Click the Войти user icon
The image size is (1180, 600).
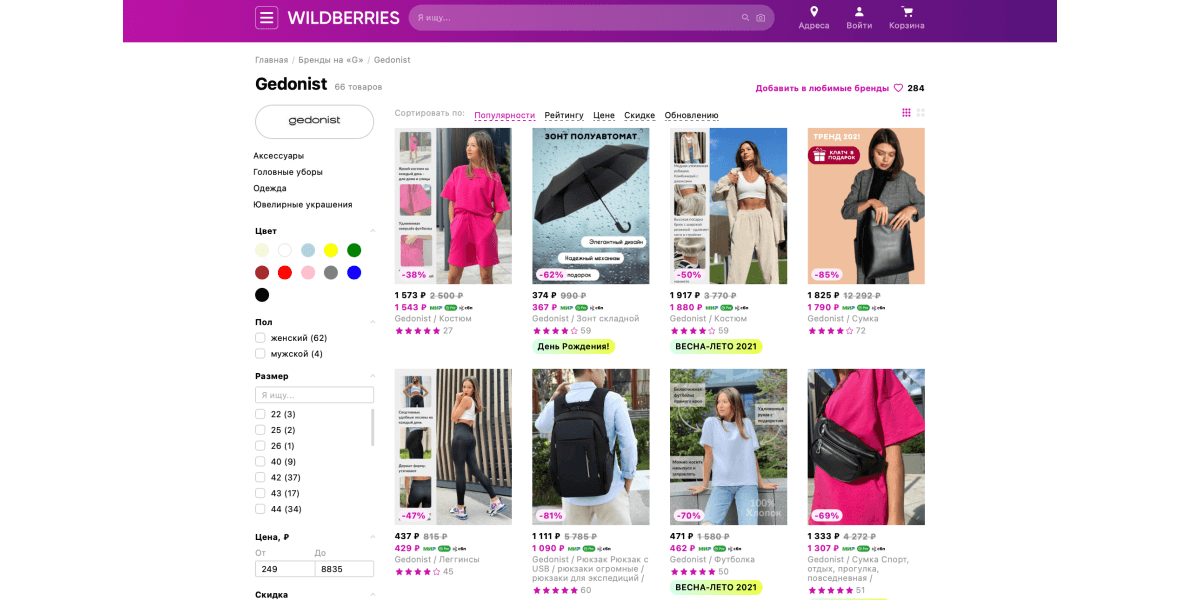point(859,11)
